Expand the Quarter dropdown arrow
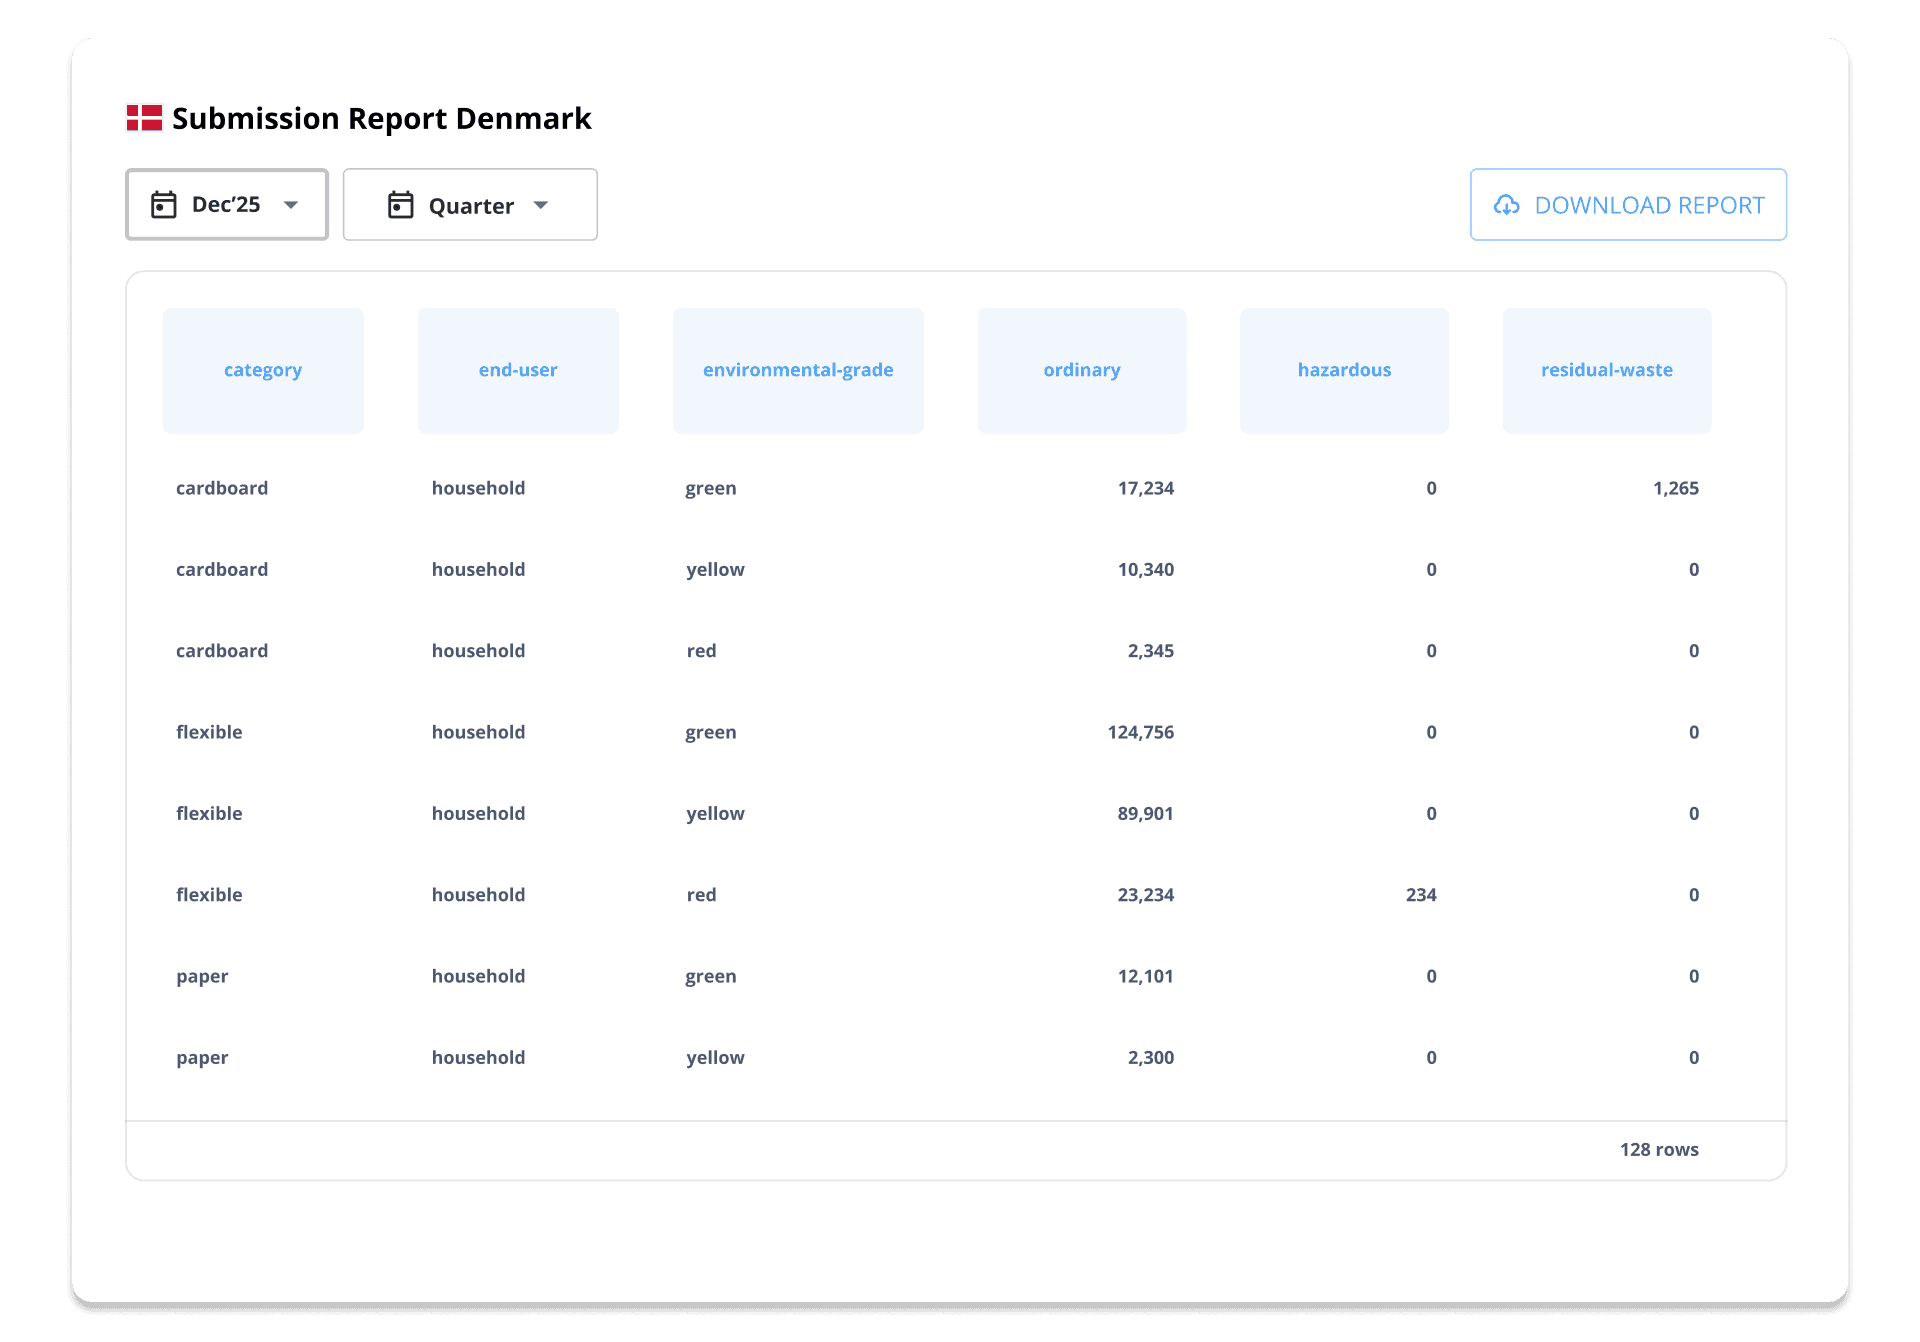This screenshot has width=1920, height=1342. point(541,205)
